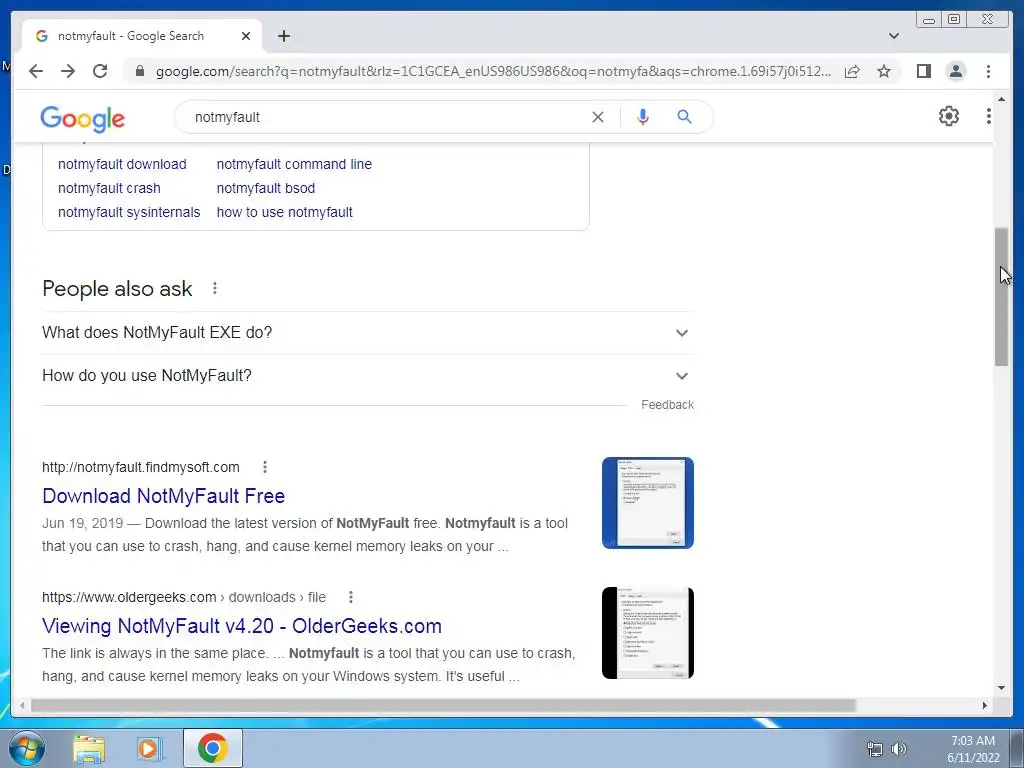Screen dimensions: 1024x768
Task: Open Chrome three-dot menu
Action: [988, 71]
